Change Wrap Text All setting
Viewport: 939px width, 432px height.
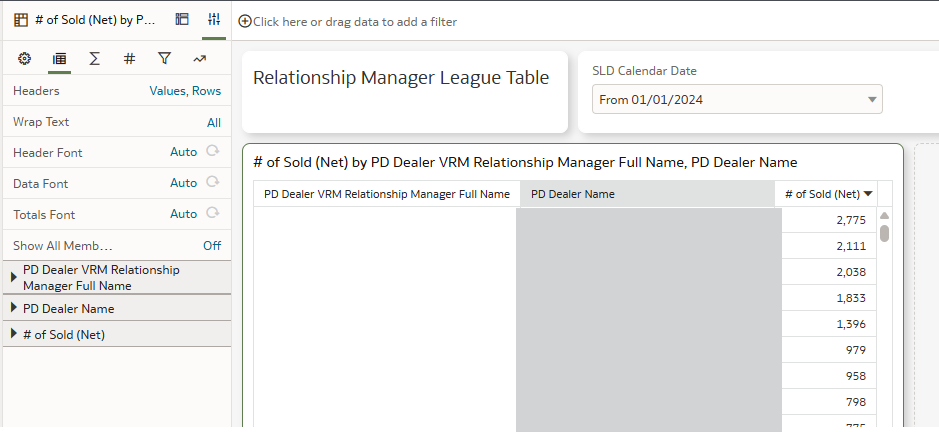pos(214,123)
